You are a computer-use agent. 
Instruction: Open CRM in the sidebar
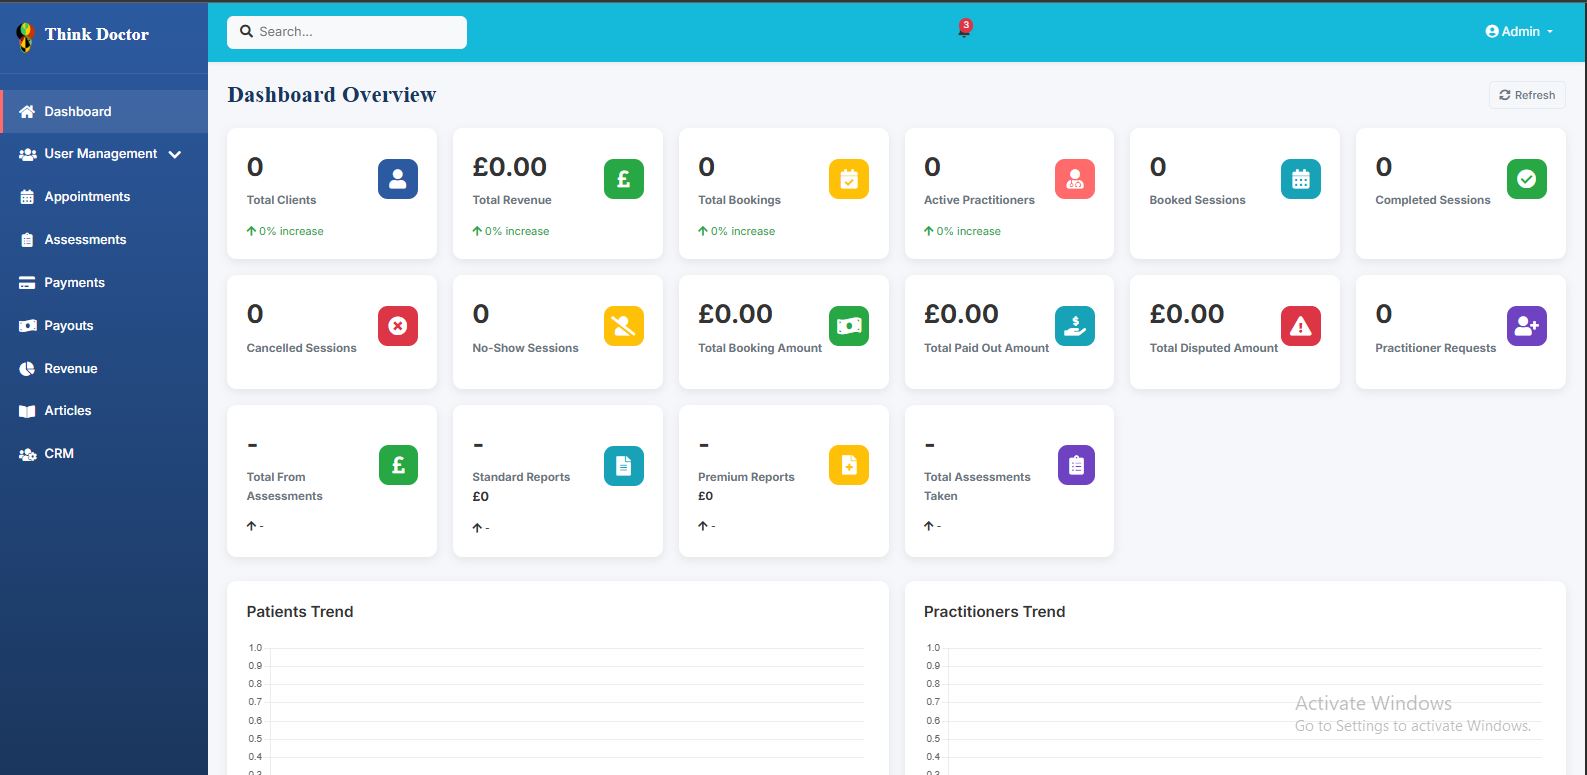click(104, 454)
